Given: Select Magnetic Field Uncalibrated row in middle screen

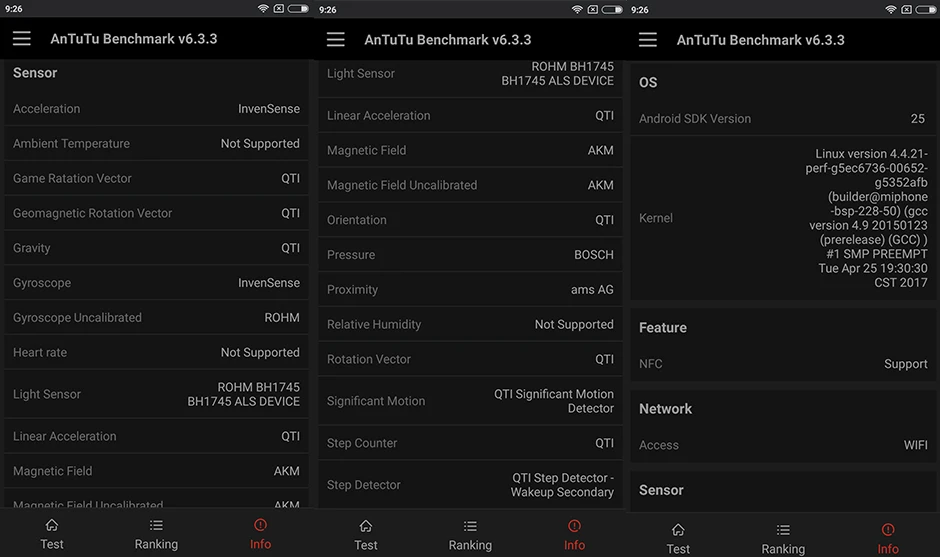Looking at the screenshot, I should point(470,185).
